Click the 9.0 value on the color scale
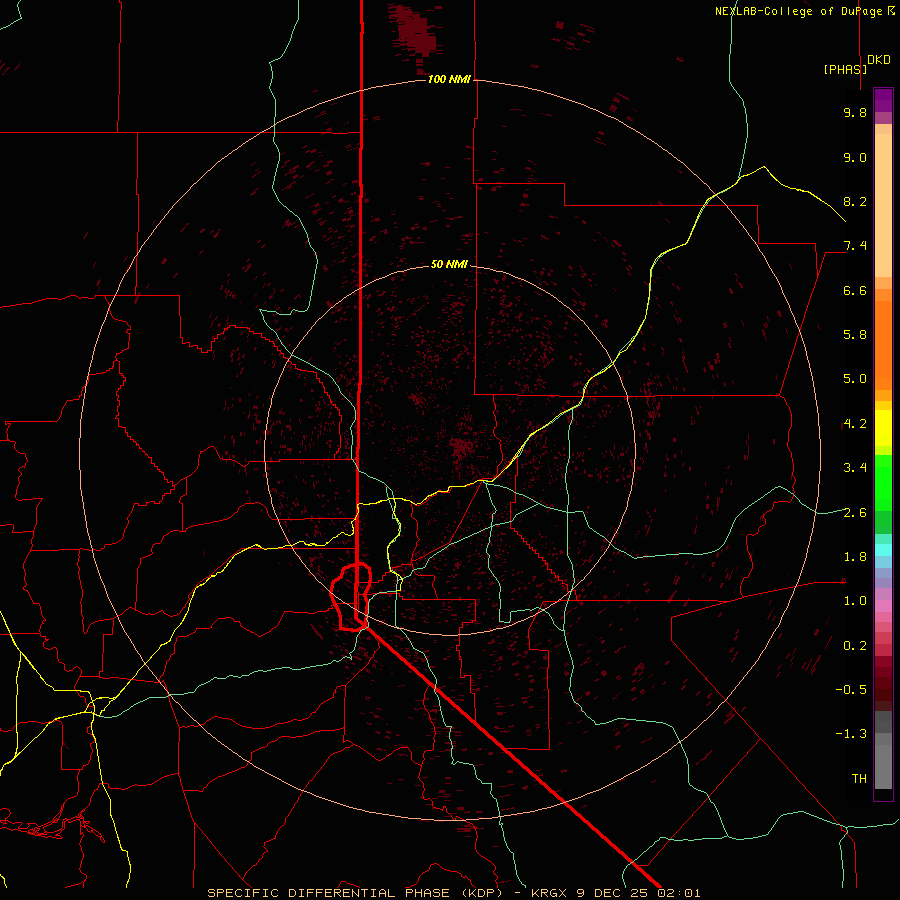900x900 pixels. click(x=855, y=157)
